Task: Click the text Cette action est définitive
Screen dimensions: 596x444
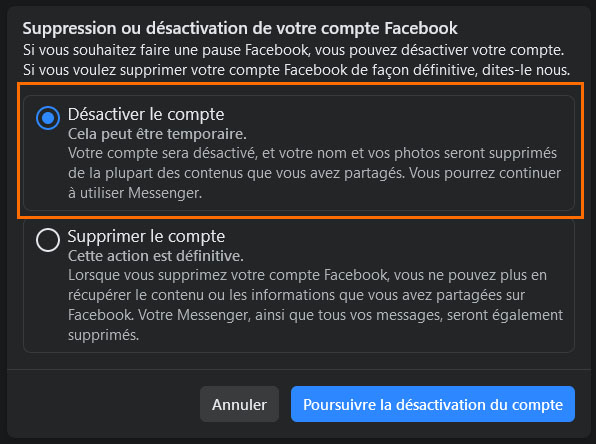Action: [x=156, y=256]
